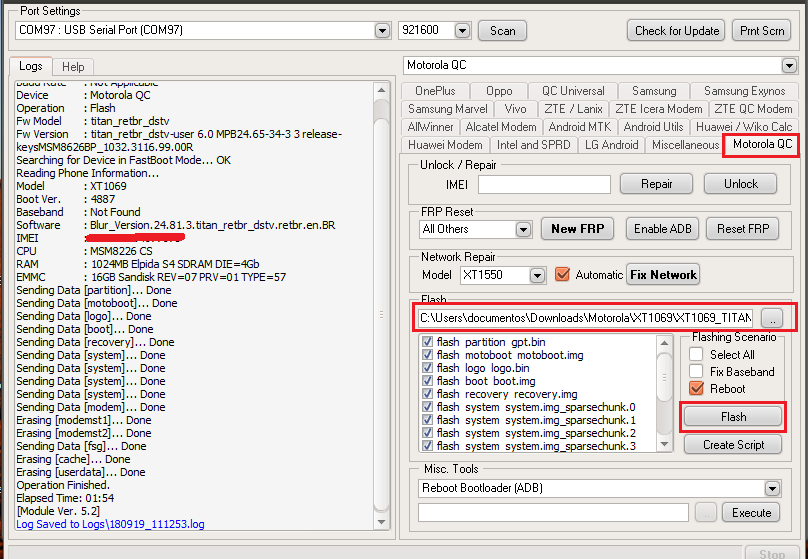The height and width of the screenshot is (559, 808).
Task: Open the FRP Reset All Others dropdown
Action: click(x=523, y=229)
